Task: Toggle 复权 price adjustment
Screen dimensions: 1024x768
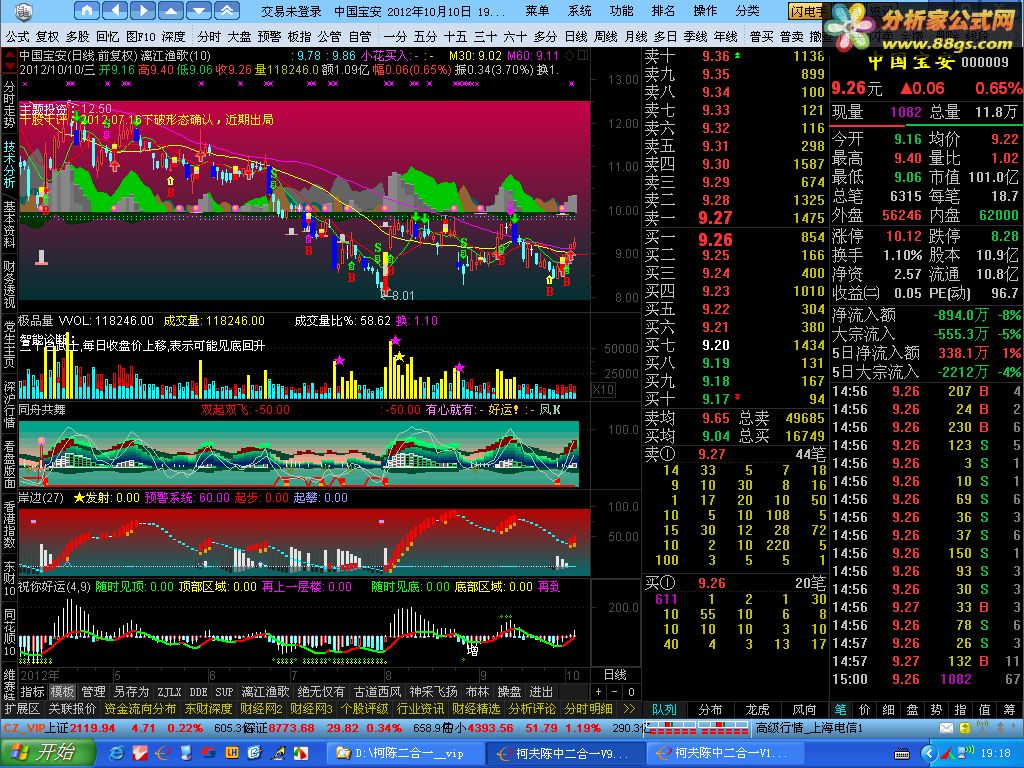Action: 48,37
